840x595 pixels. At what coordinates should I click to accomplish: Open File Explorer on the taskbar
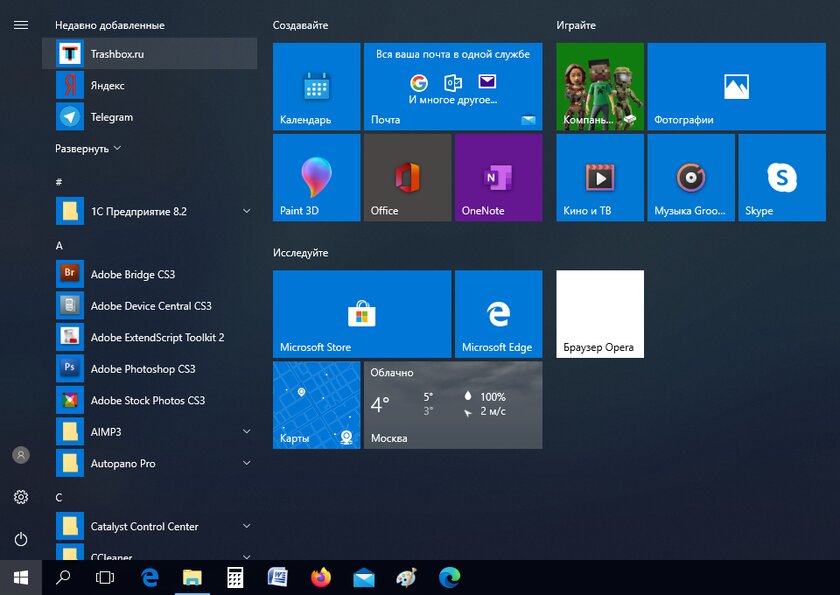[x=192, y=577]
